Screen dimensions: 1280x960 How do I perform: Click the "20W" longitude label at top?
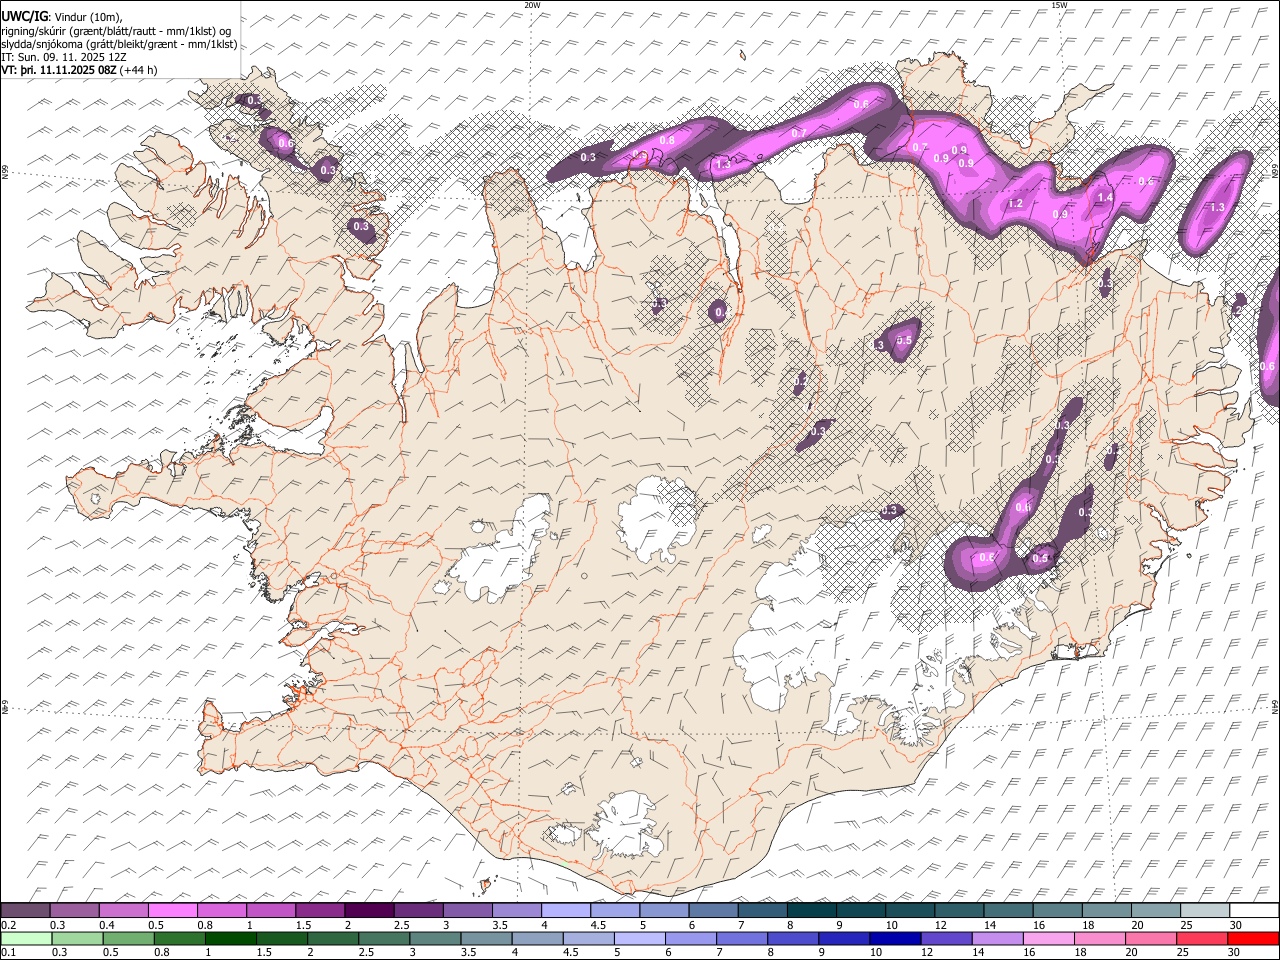click(x=533, y=5)
